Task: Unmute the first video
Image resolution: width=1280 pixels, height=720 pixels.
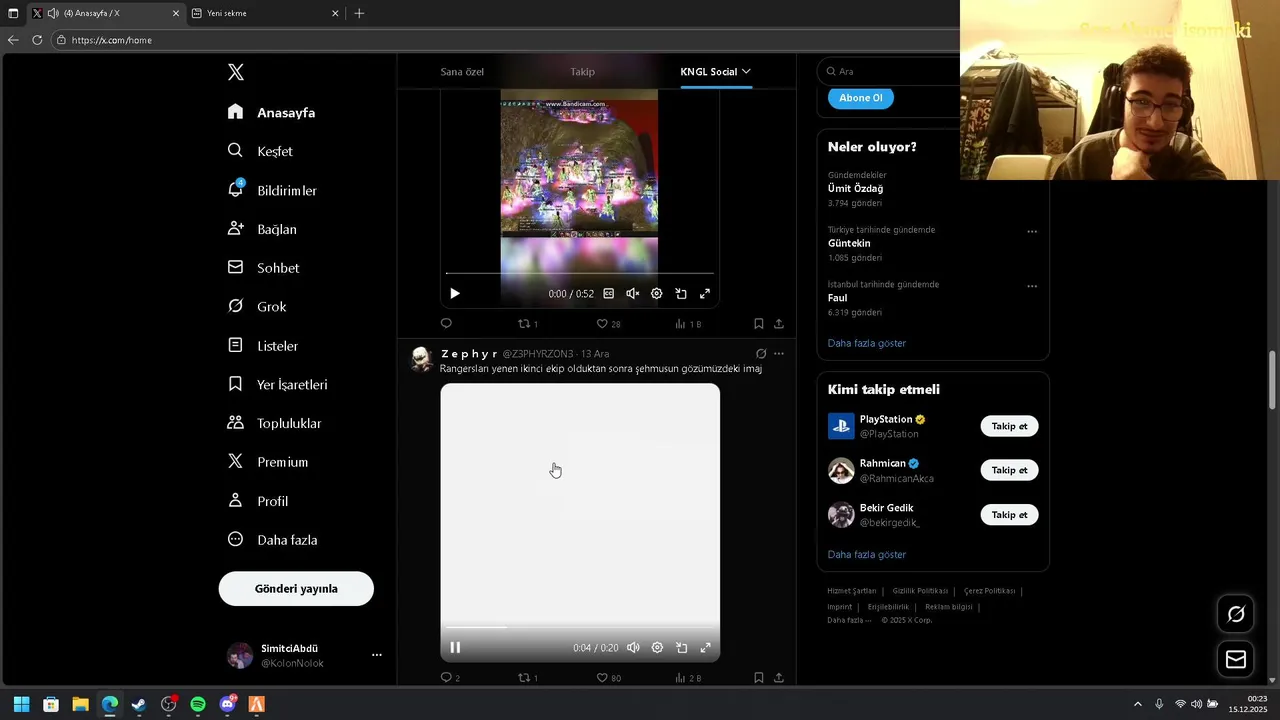Action: [x=632, y=294]
